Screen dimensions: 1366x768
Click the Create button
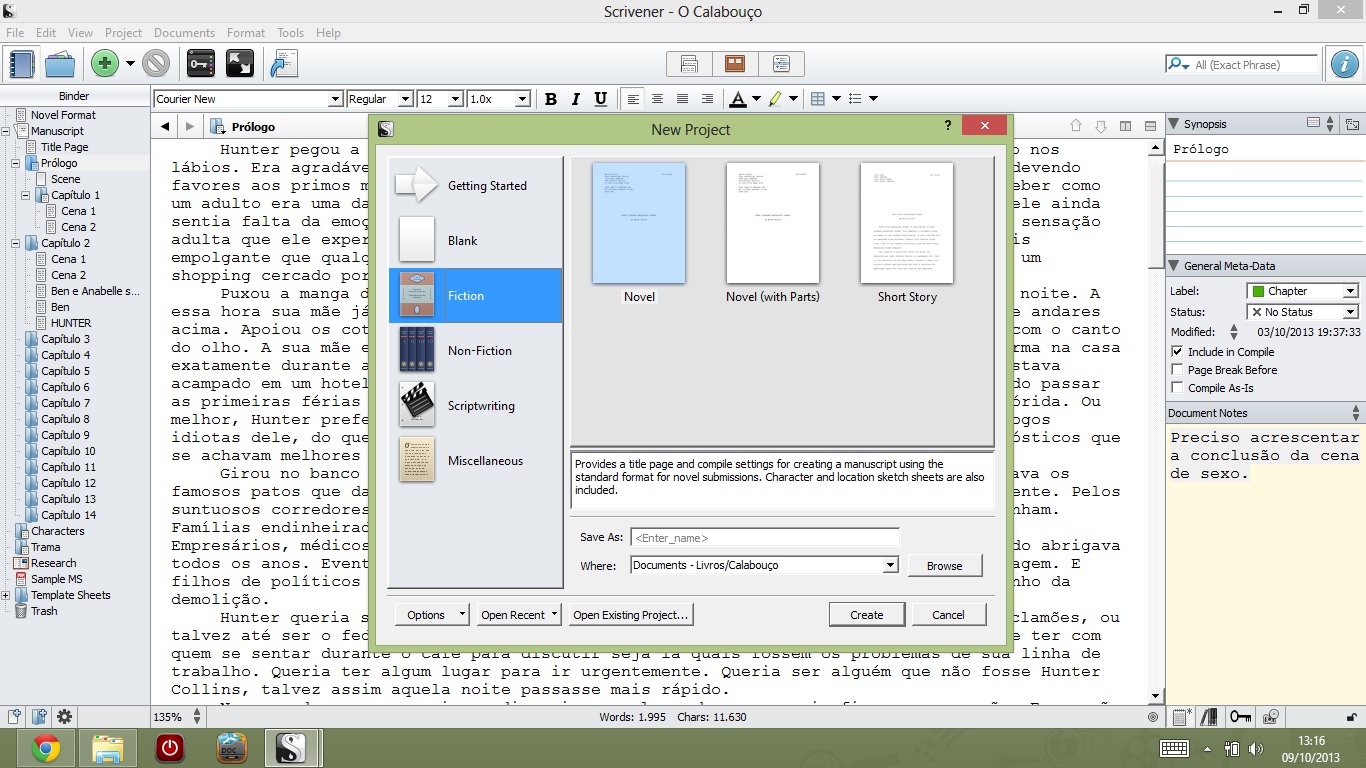click(x=866, y=615)
